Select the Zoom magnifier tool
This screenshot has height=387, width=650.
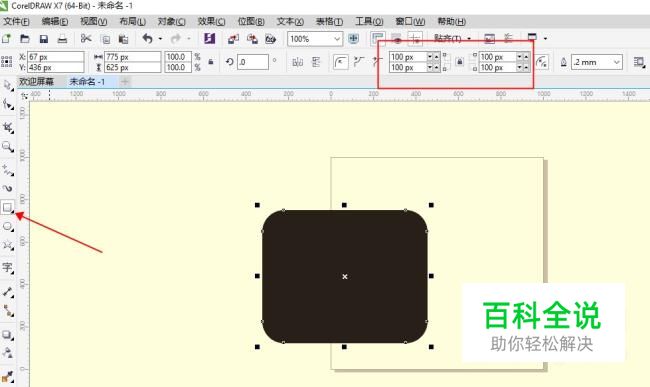7,147
